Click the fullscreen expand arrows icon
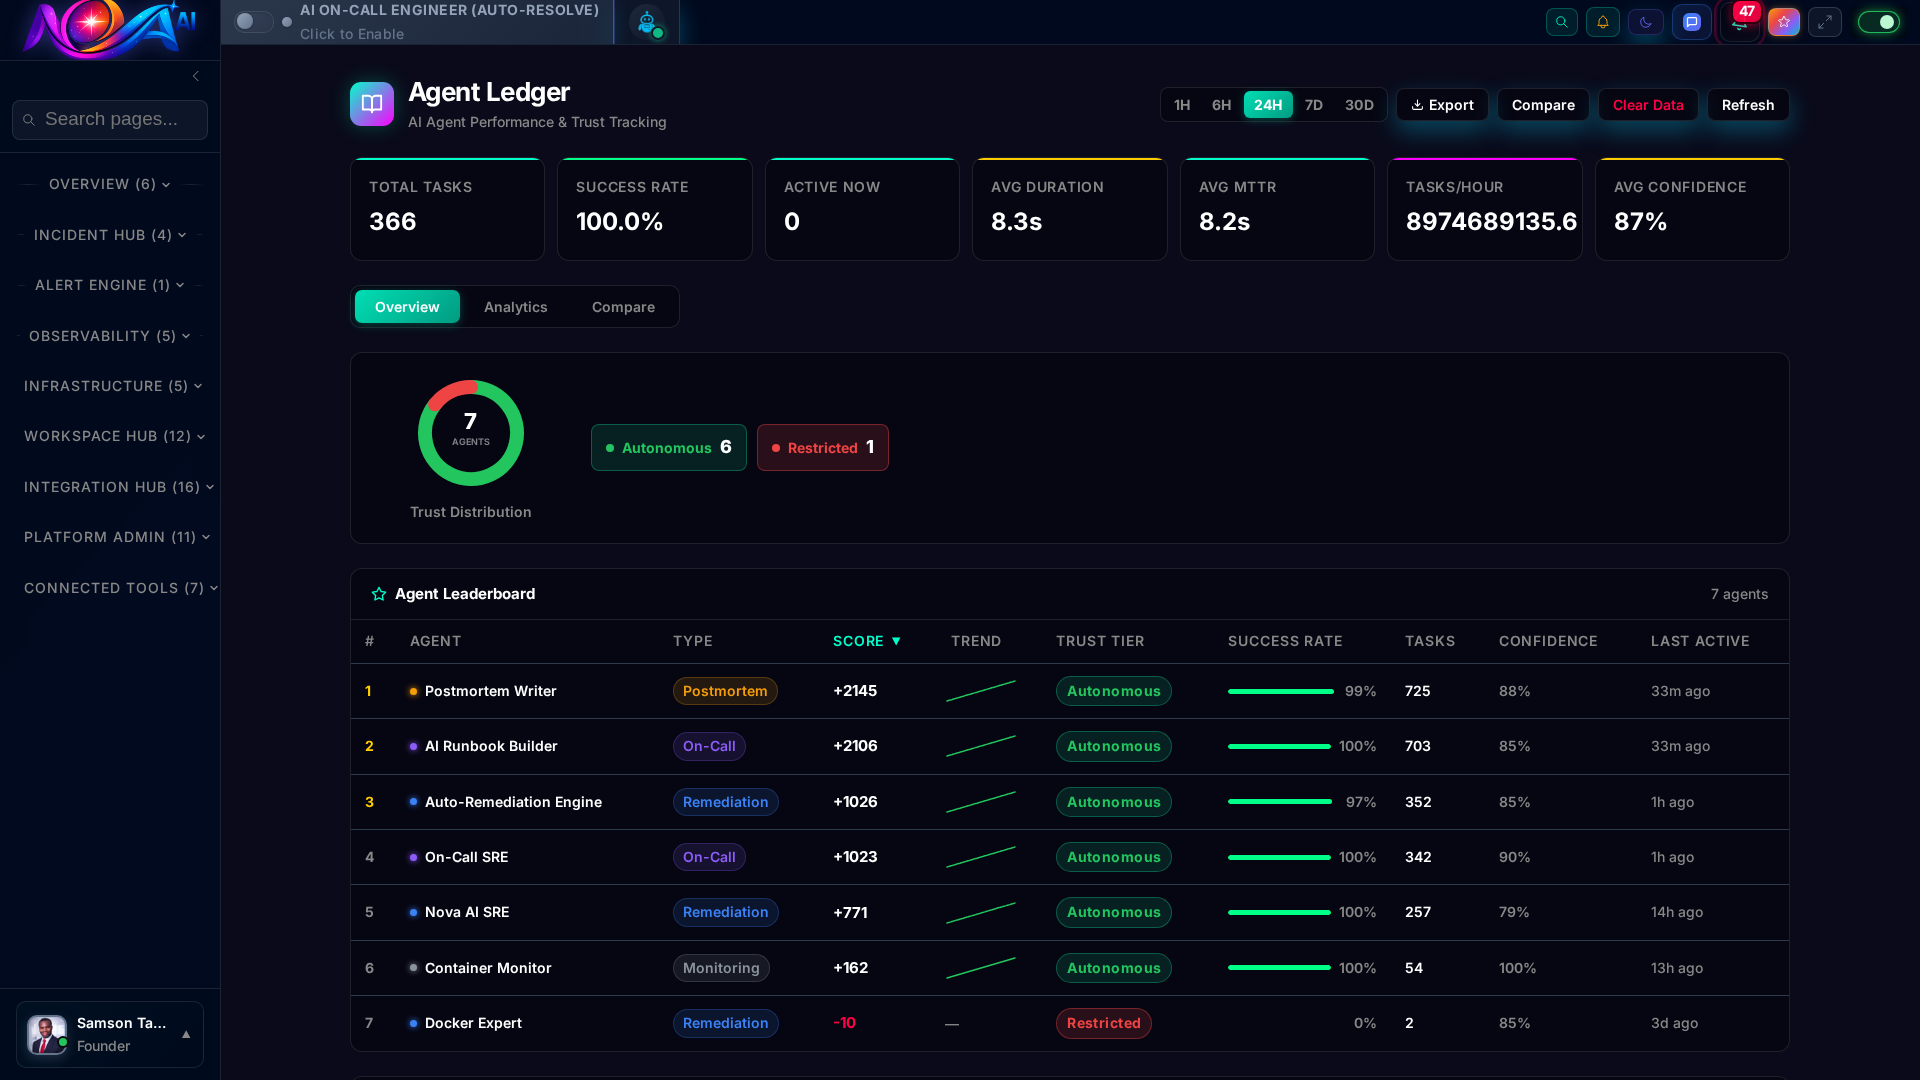The width and height of the screenshot is (1920, 1080). [1825, 22]
